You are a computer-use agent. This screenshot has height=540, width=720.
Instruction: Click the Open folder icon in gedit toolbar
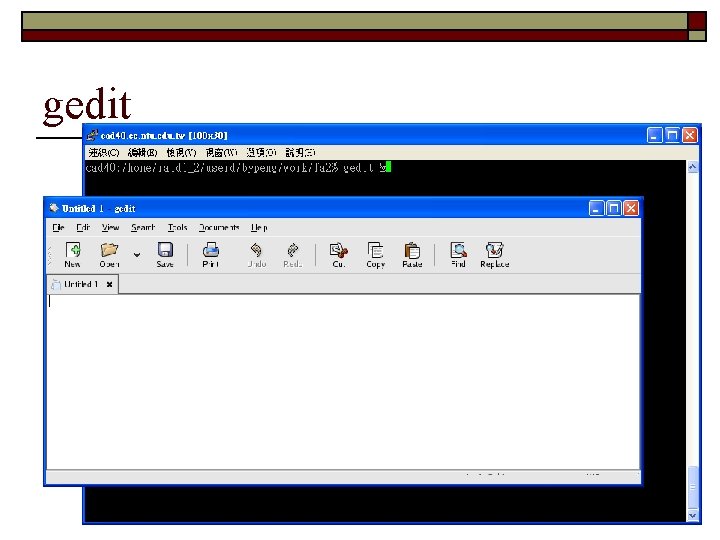(109, 250)
